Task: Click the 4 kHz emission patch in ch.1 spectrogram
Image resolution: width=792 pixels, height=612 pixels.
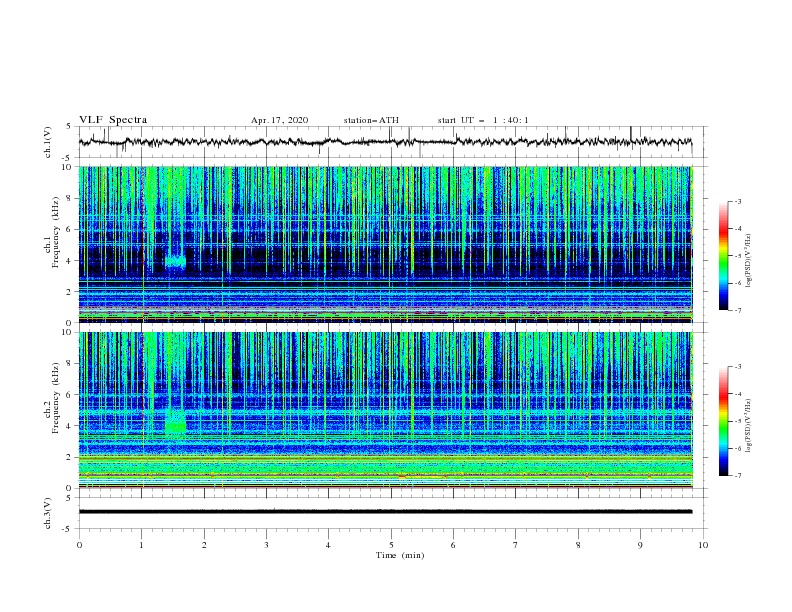Action: (x=175, y=262)
